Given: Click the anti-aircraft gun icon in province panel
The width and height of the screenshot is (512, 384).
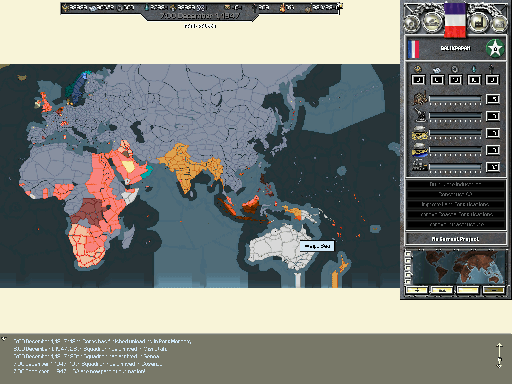Looking at the screenshot, I should (420, 115).
